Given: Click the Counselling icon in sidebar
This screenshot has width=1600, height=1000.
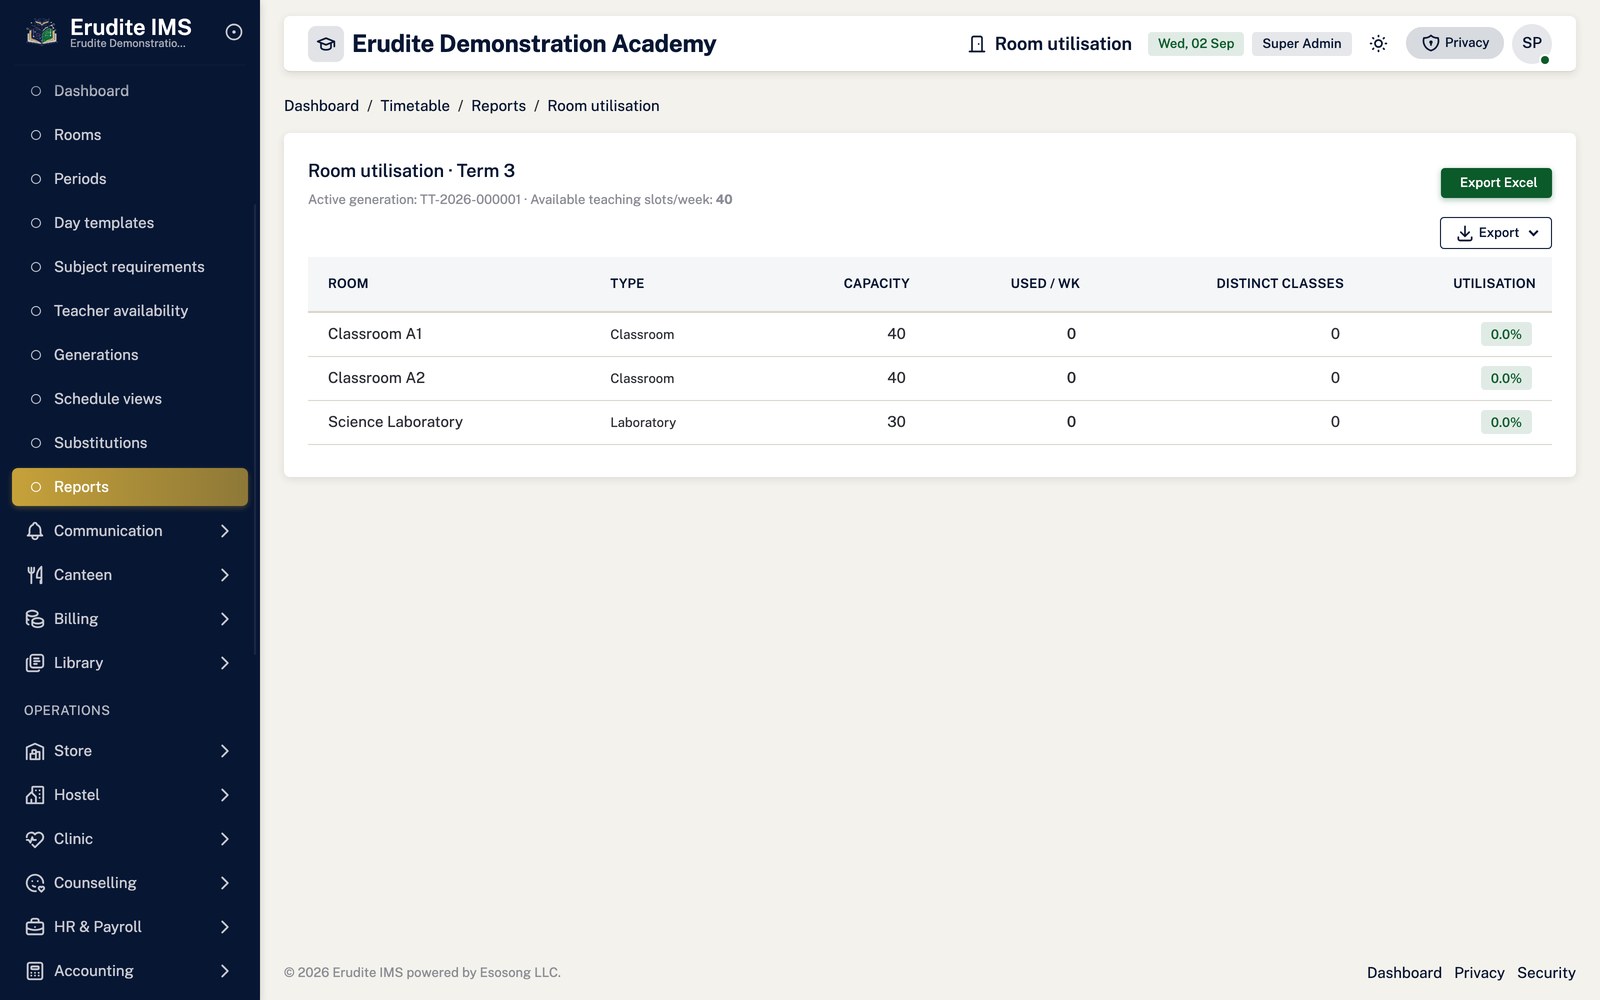Looking at the screenshot, I should point(35,883).
